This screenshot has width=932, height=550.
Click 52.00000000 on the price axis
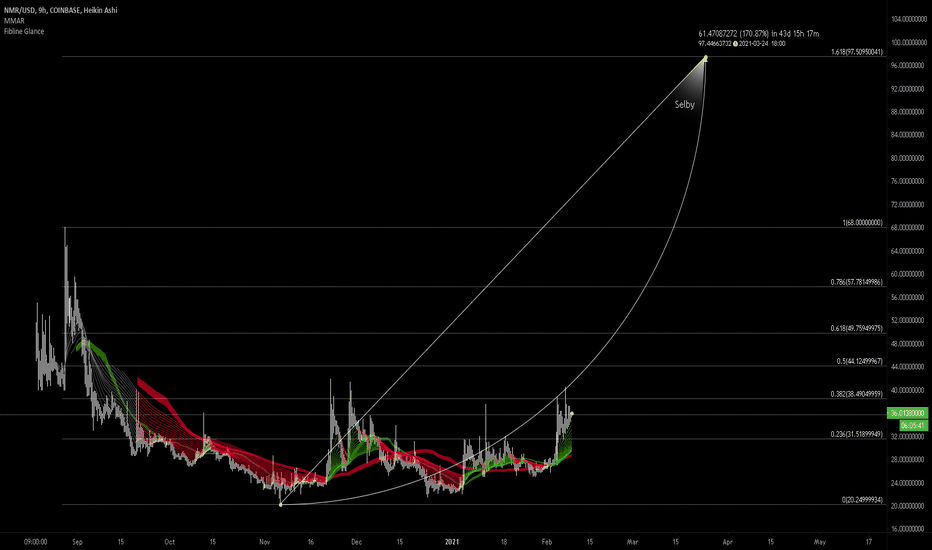click(x=908, y=320)
